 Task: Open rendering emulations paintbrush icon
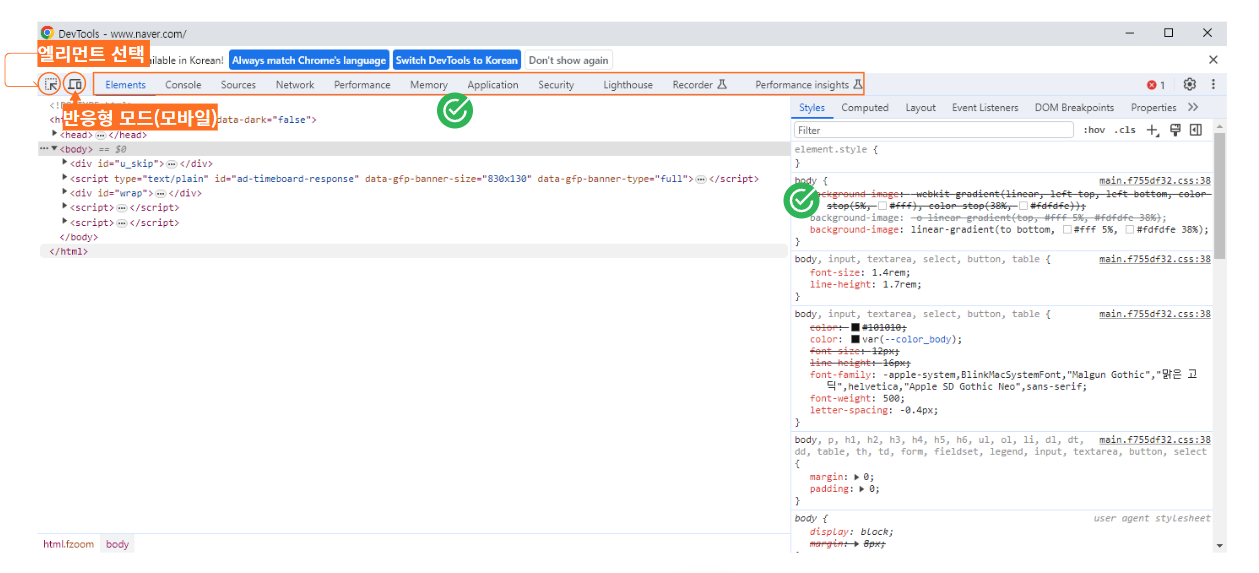(1175, 130)
